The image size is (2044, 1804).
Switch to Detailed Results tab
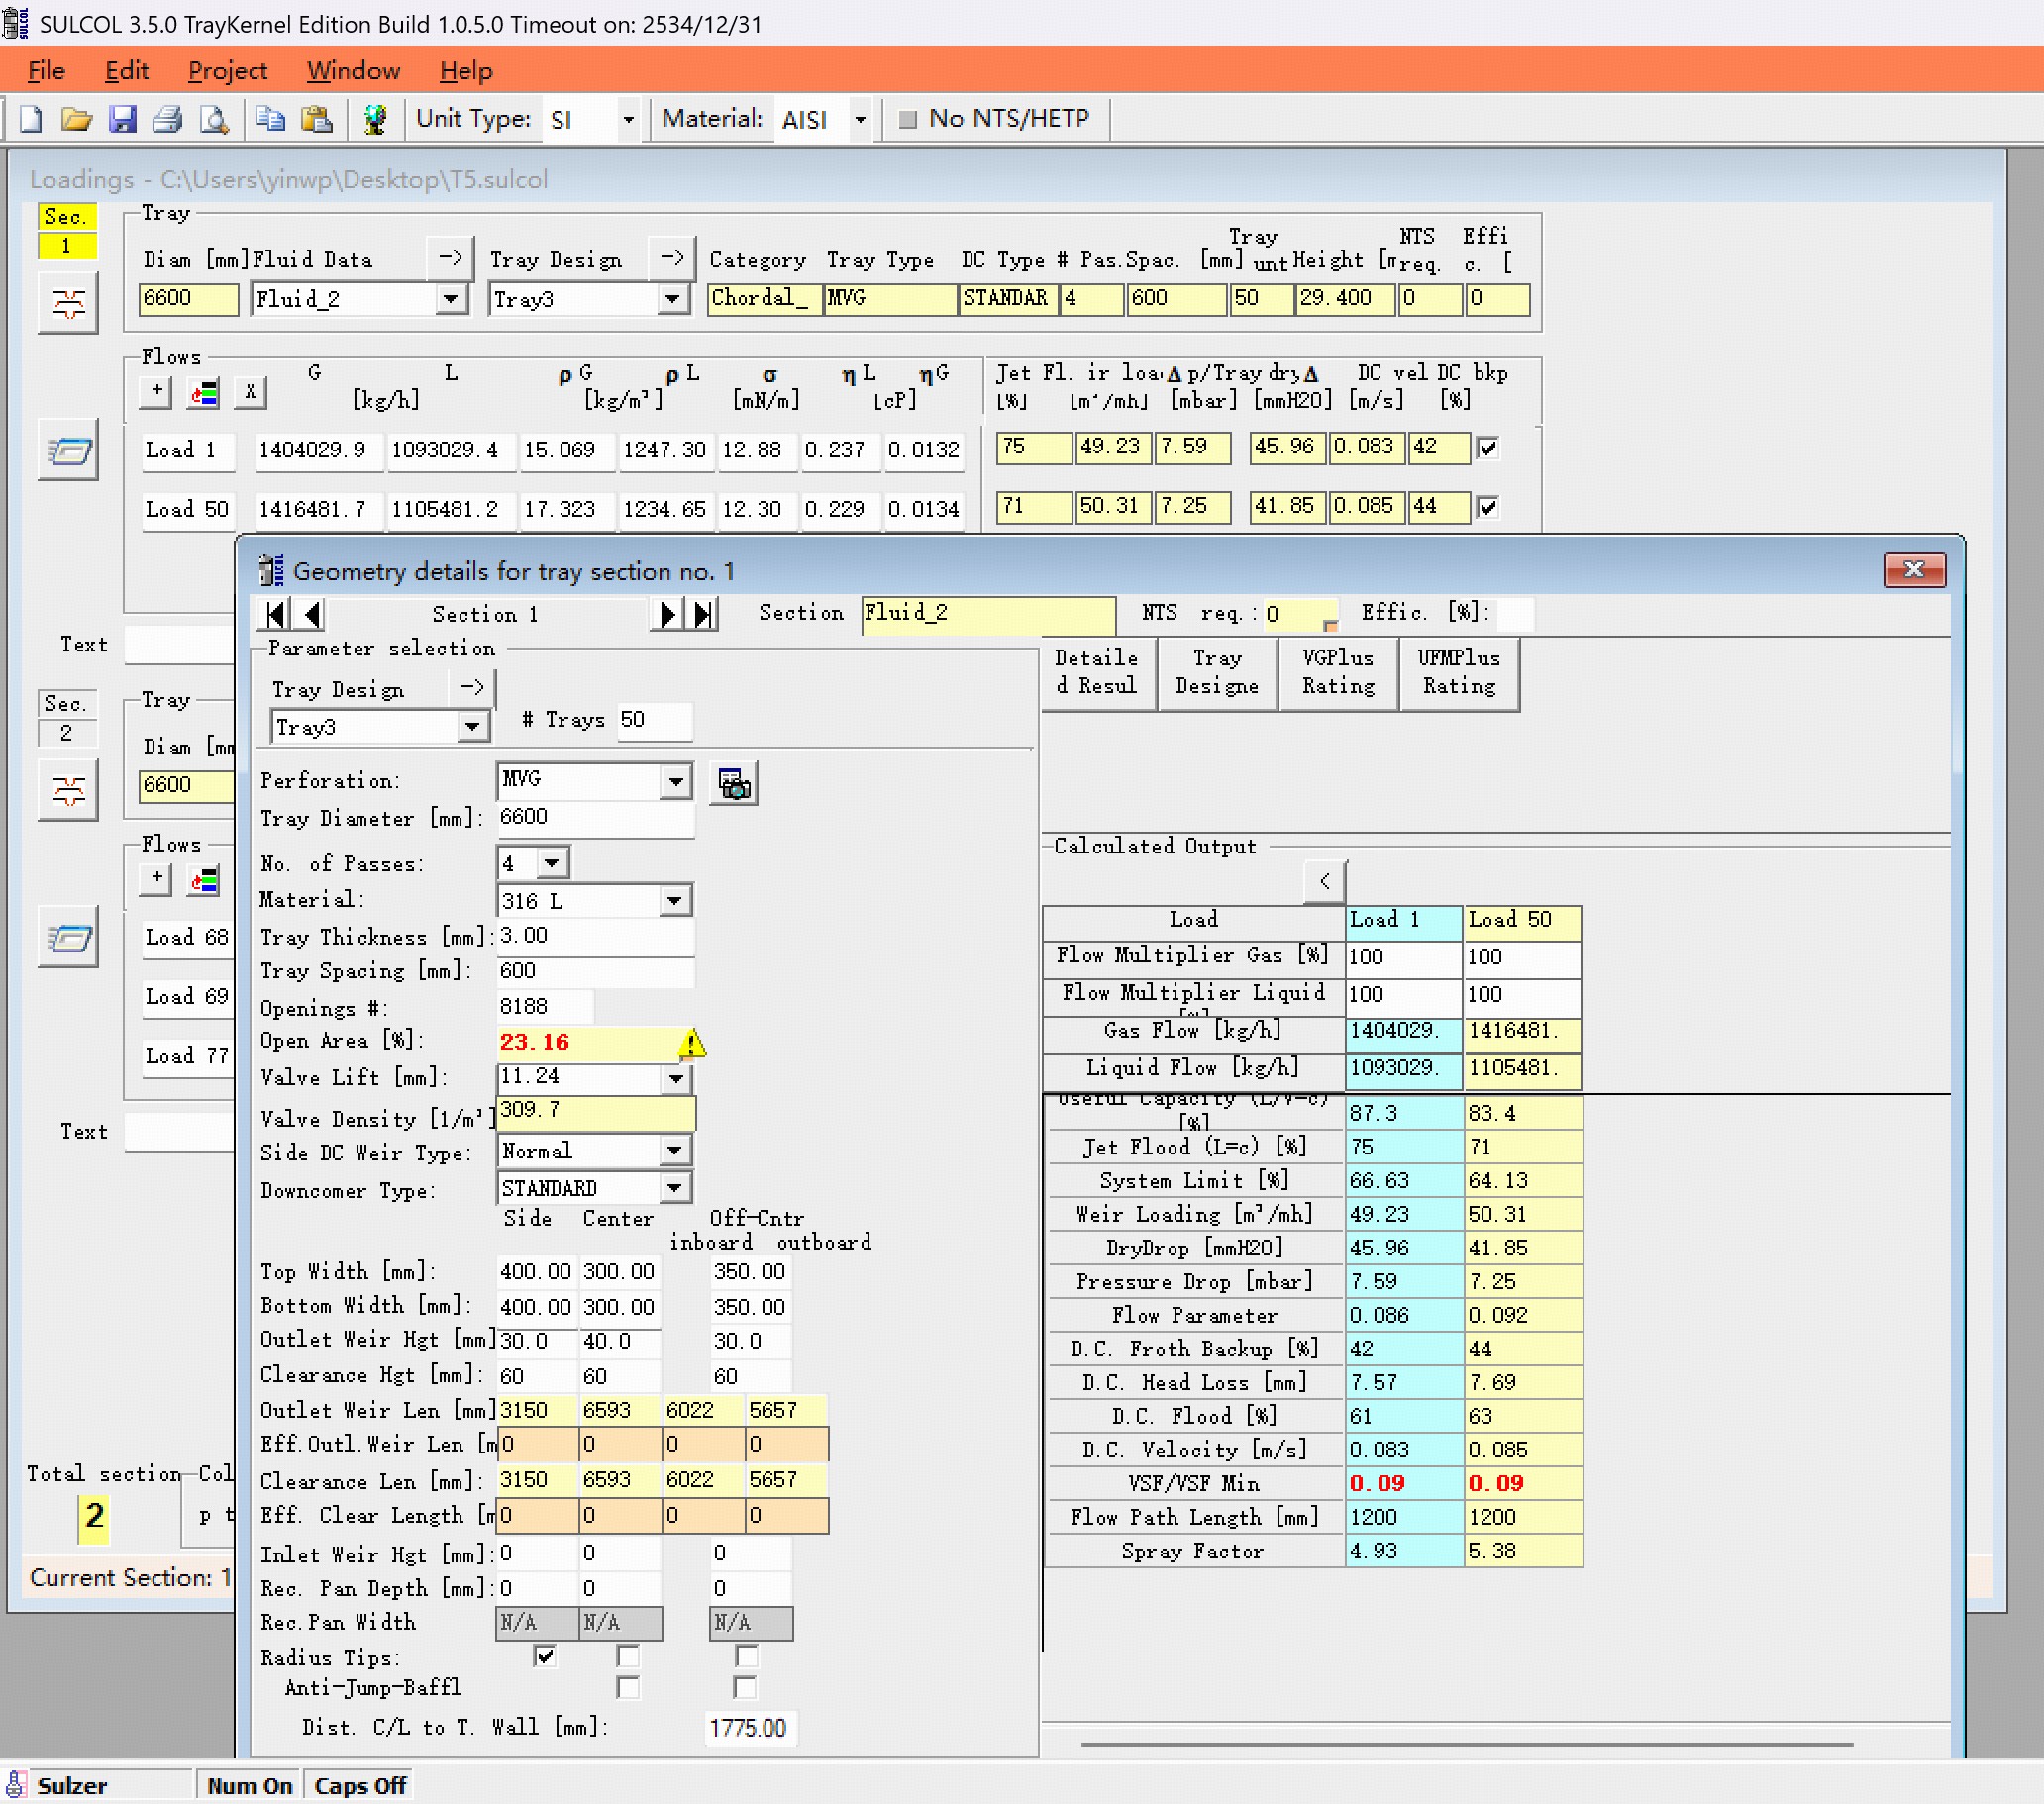(1099, 673)
